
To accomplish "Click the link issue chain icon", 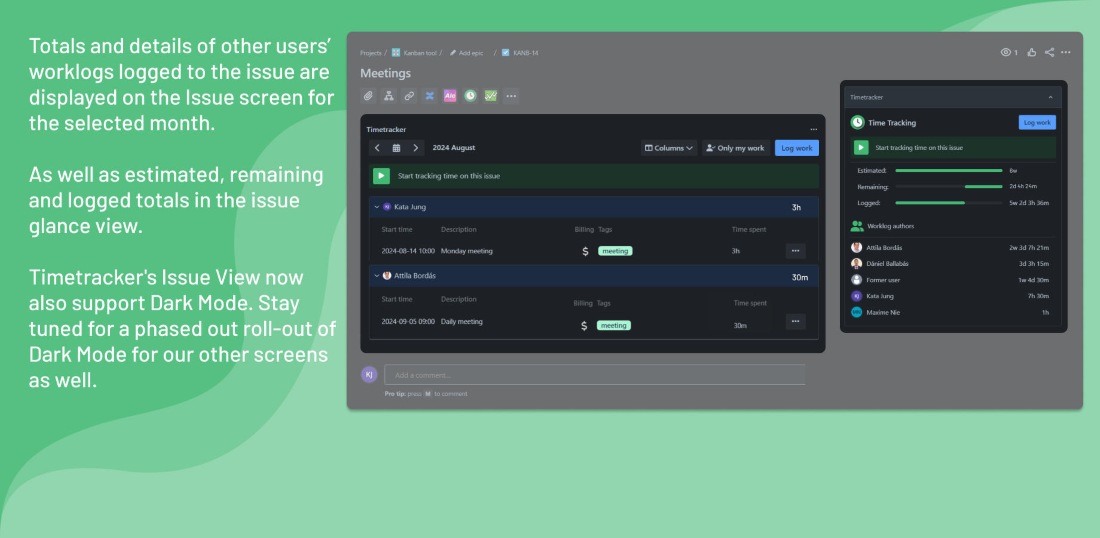I will [409, 96].
